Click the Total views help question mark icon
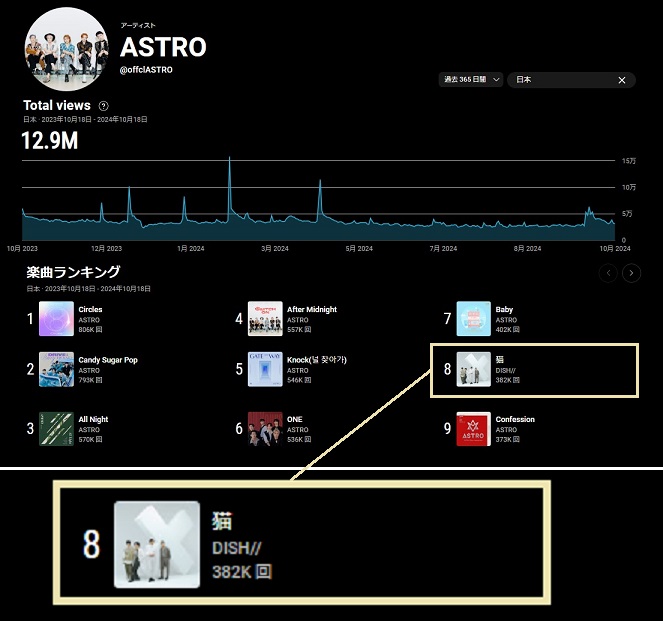This screenshot has height=621, width=663. coord(104,106)
